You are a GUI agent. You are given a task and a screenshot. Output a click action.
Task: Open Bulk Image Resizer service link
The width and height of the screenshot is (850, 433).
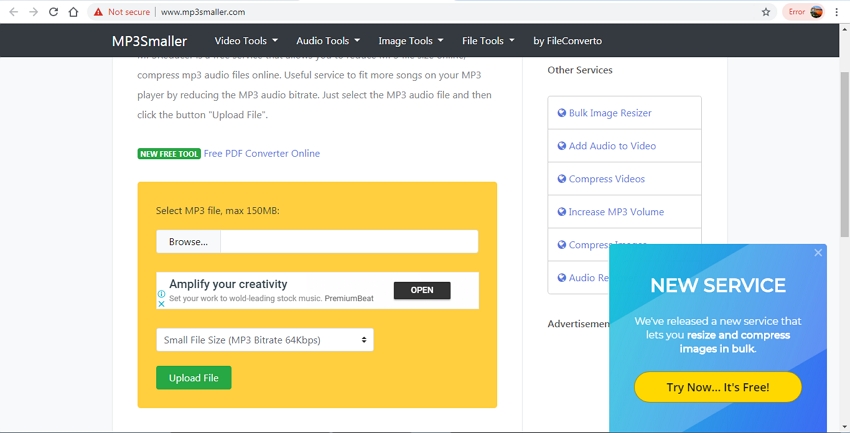(x=610, y=113)
